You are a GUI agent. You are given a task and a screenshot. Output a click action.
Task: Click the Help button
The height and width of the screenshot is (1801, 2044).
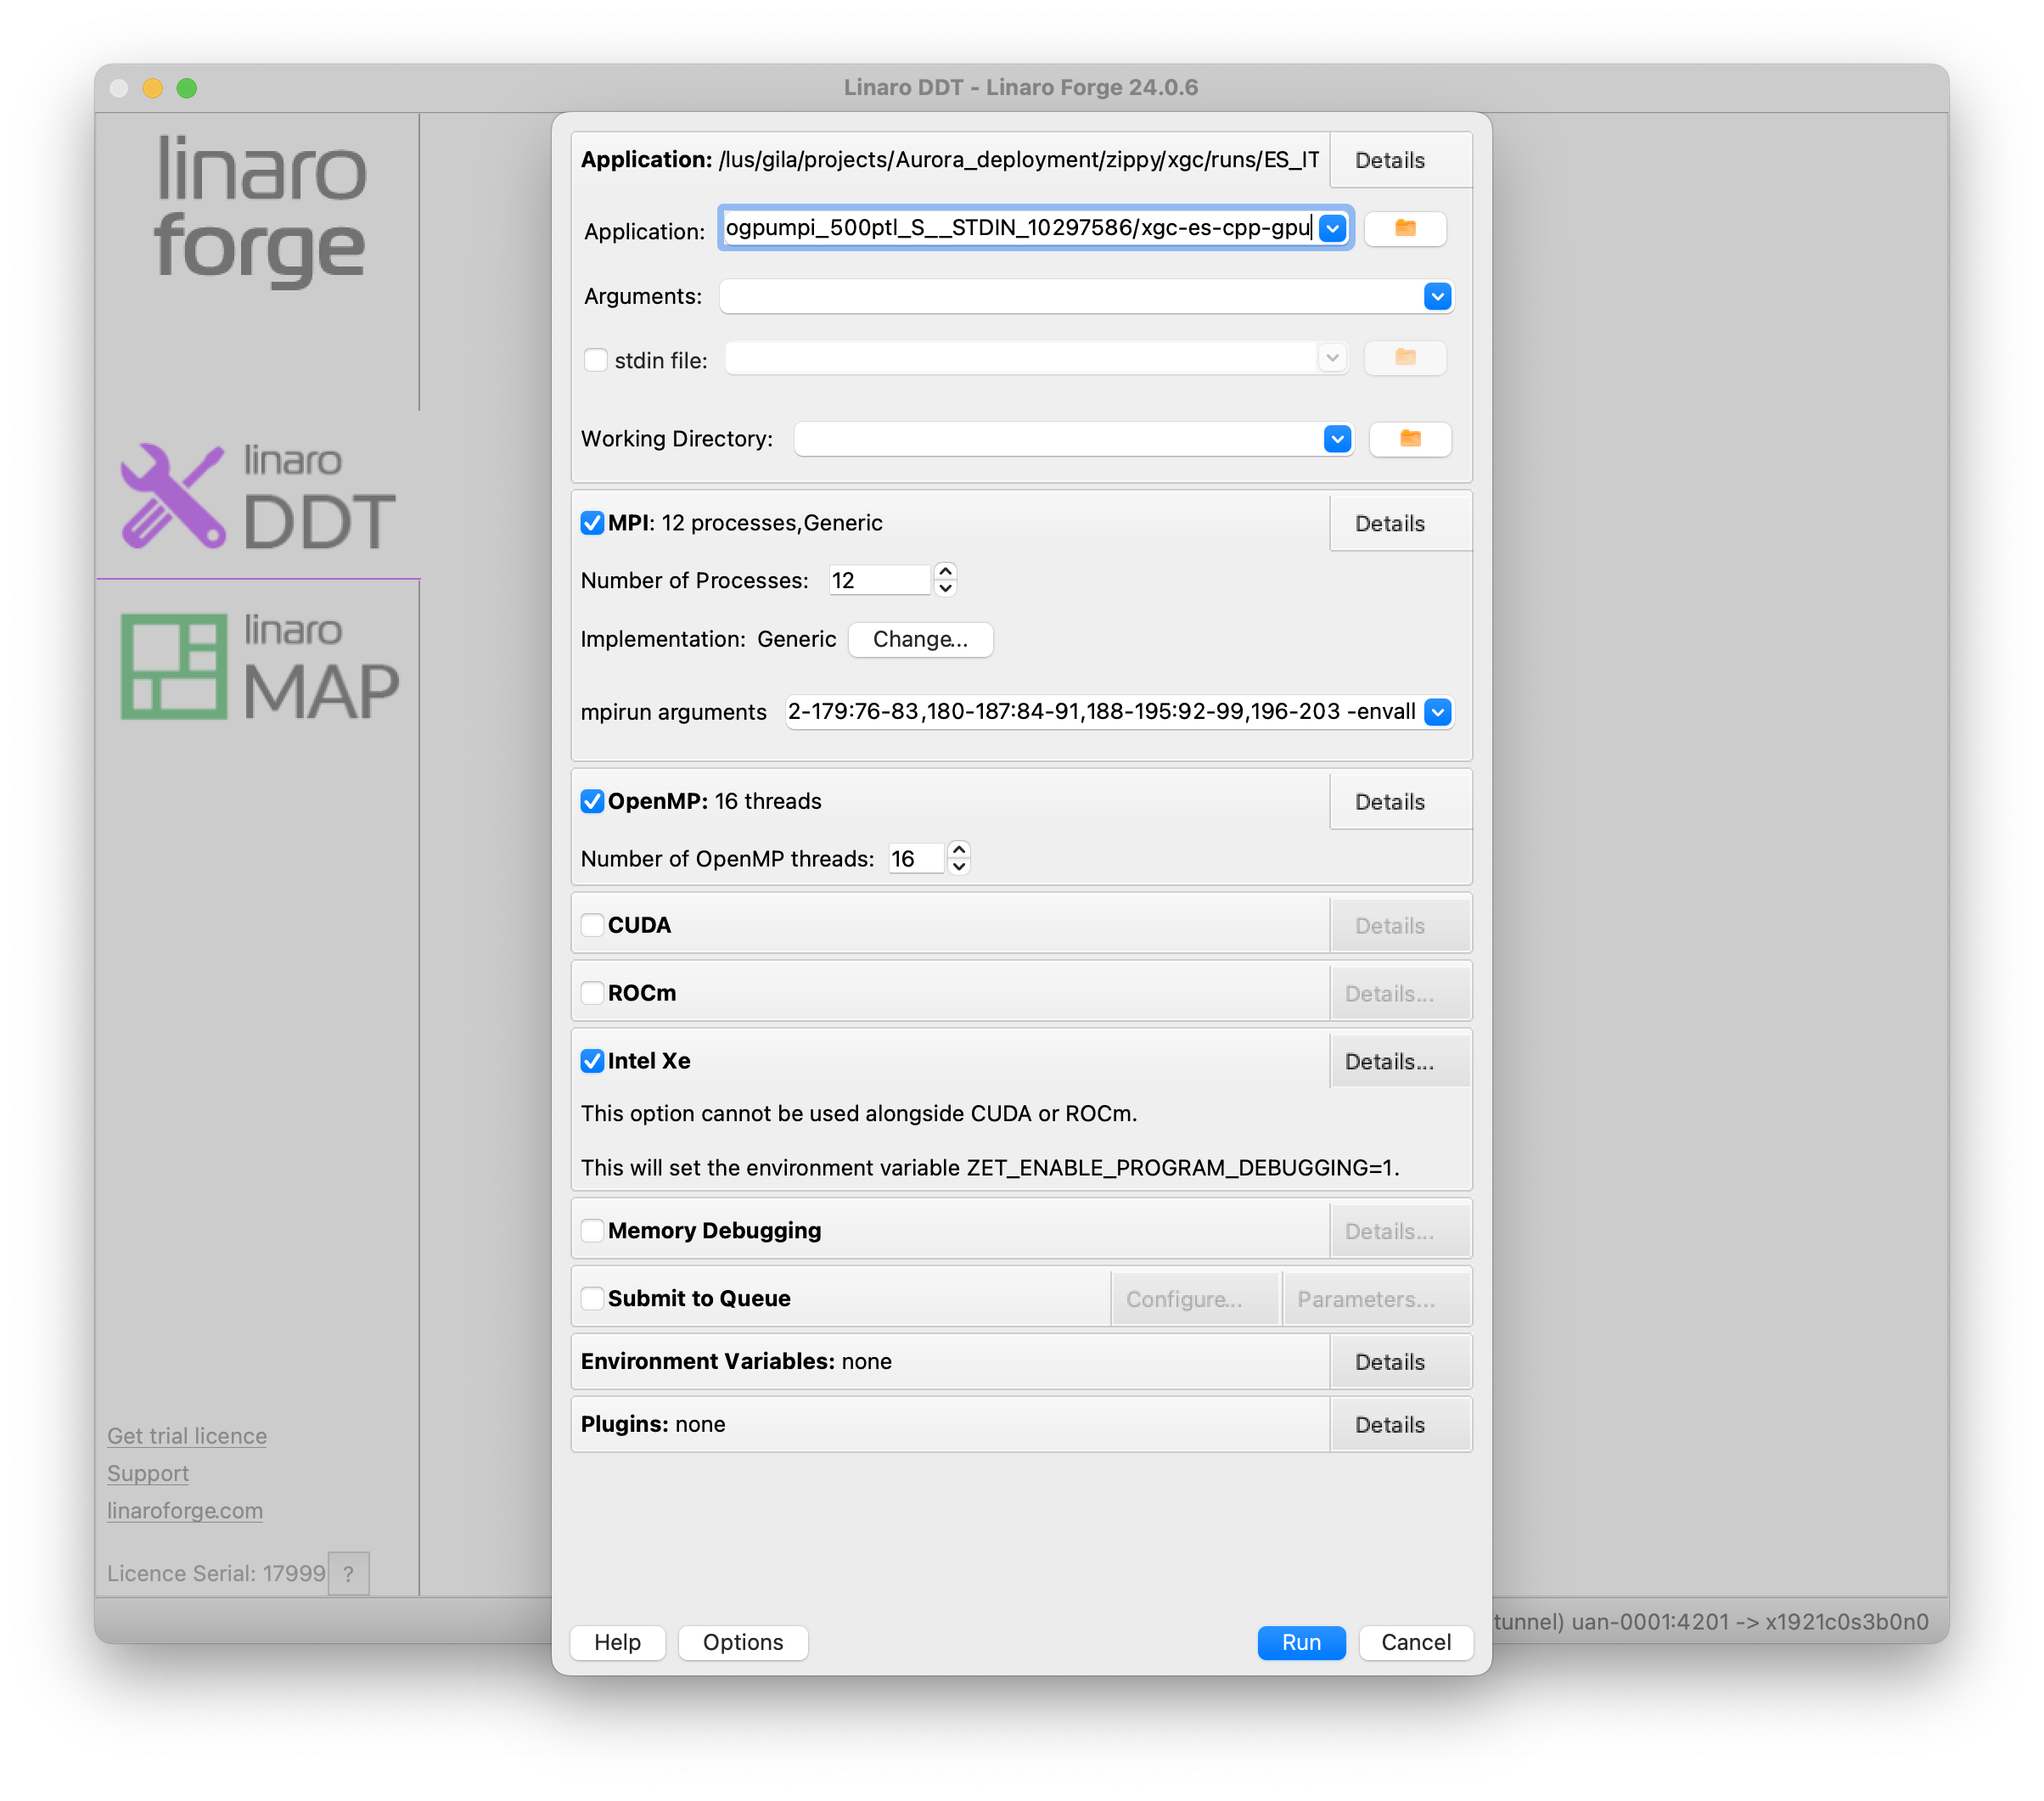pos(617,1643)
